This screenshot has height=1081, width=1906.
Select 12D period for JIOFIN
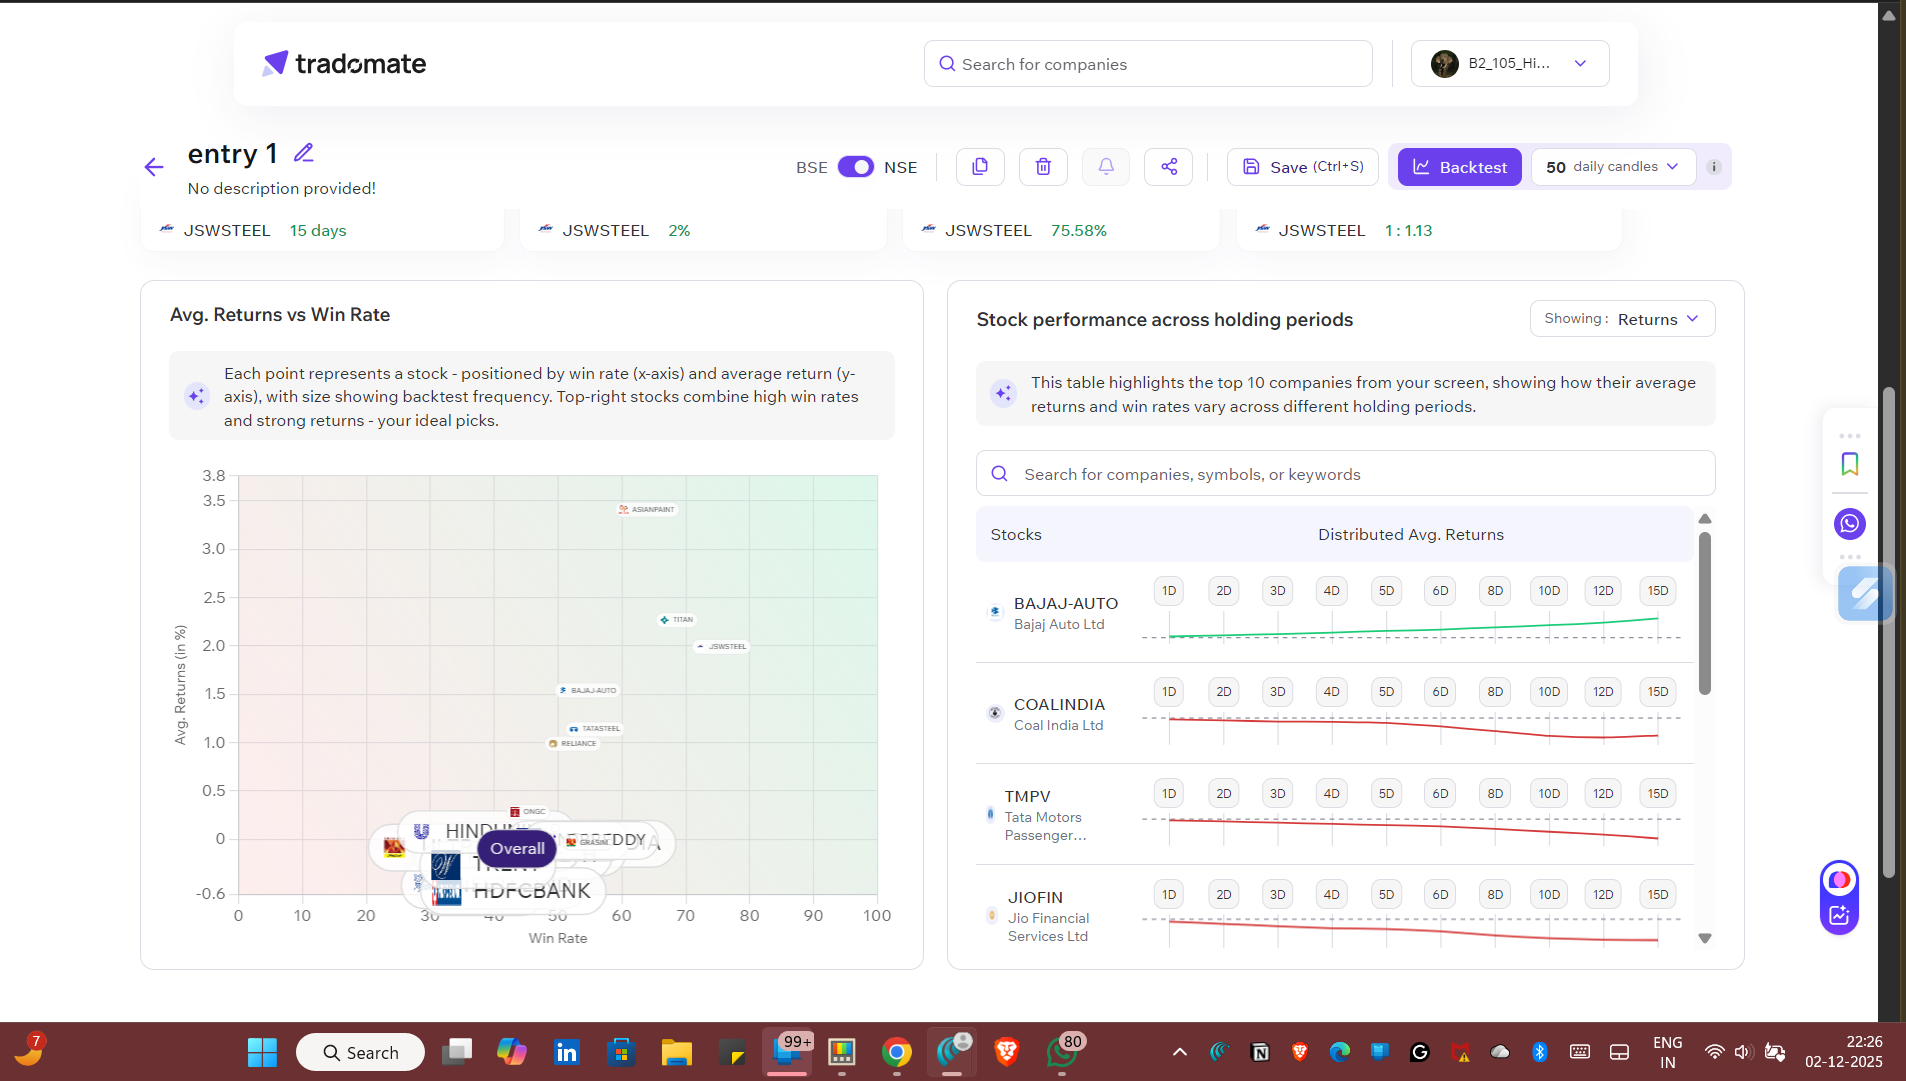pyautogui.click(x=1603, y=895)
